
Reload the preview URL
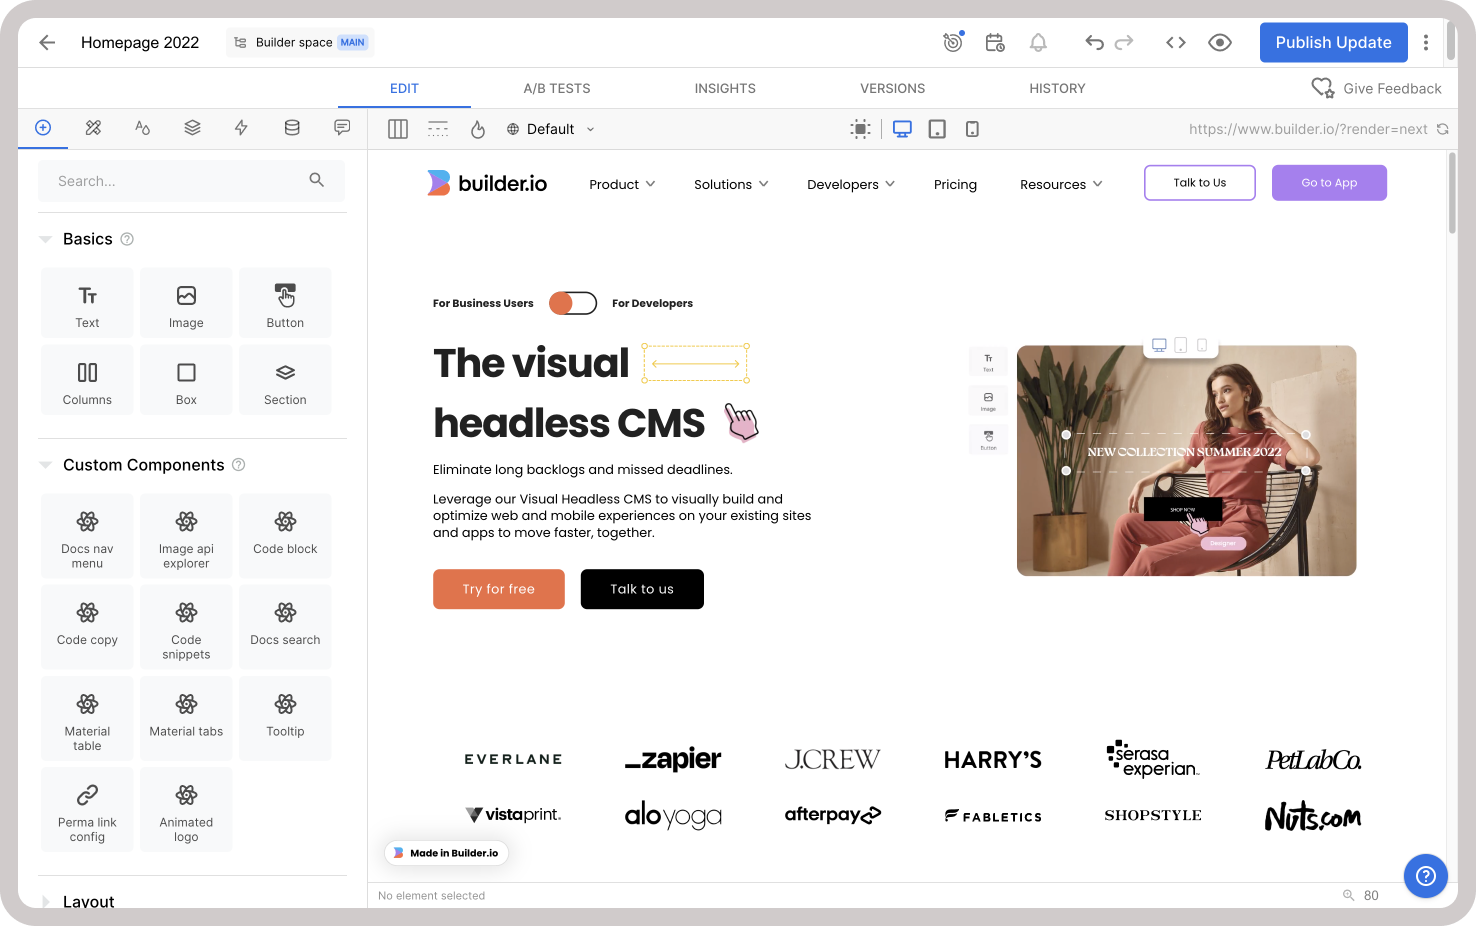tap(1442, 129)
